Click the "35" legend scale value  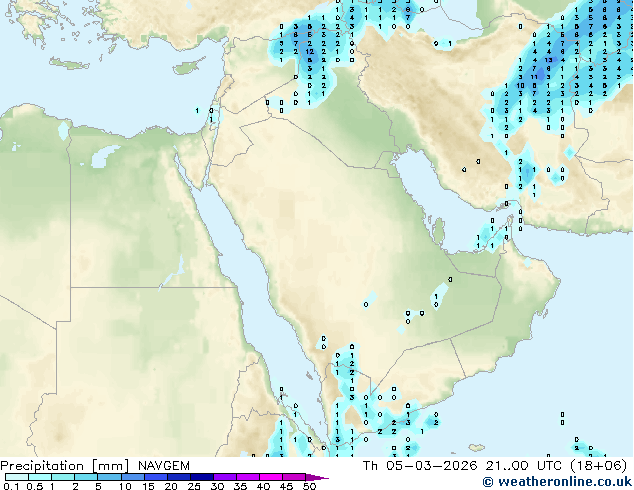(240, 486)
